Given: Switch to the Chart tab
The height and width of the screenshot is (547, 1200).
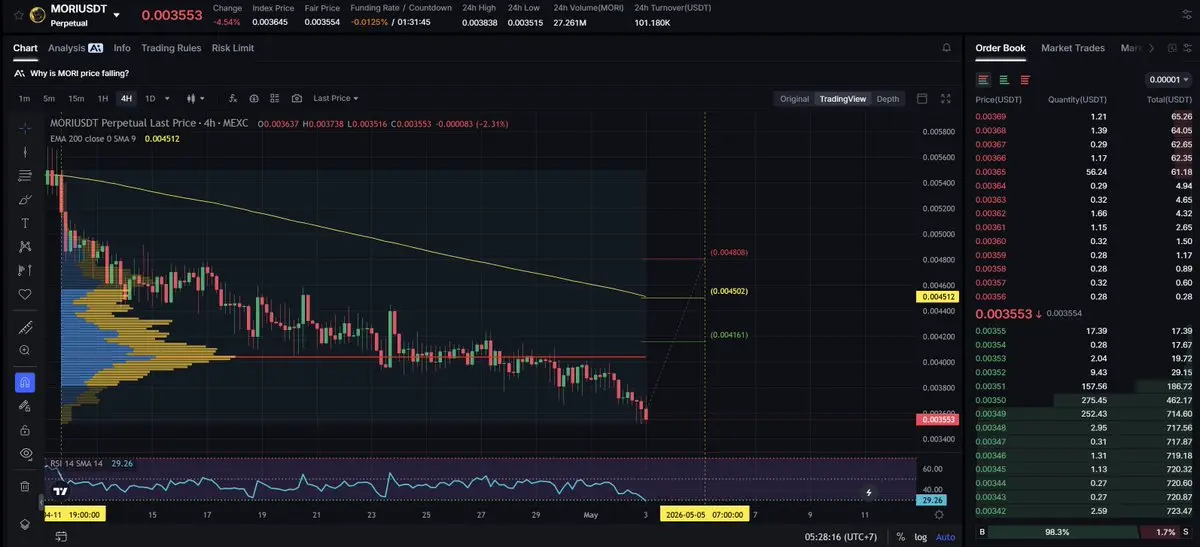Looking at the screenshot, I should [25, 48].
